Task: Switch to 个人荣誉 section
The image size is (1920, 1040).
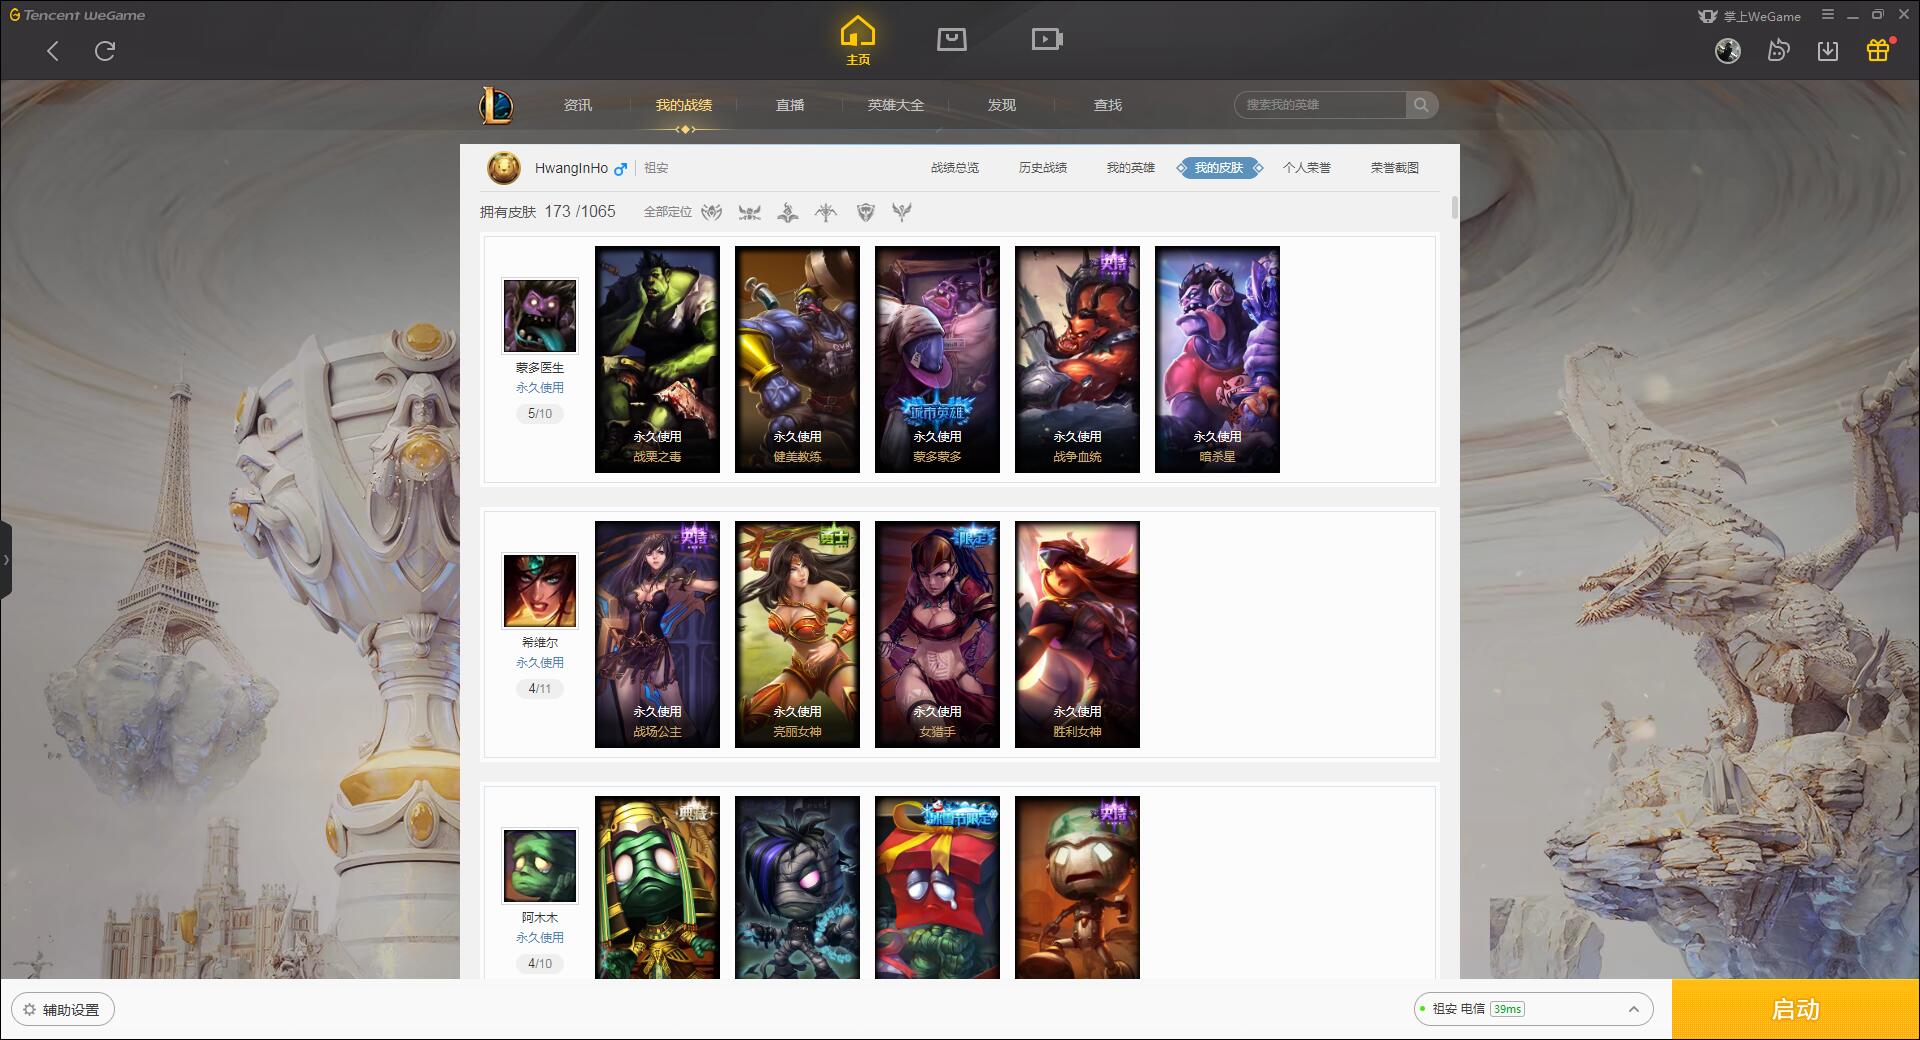Action: (1307, 168)
